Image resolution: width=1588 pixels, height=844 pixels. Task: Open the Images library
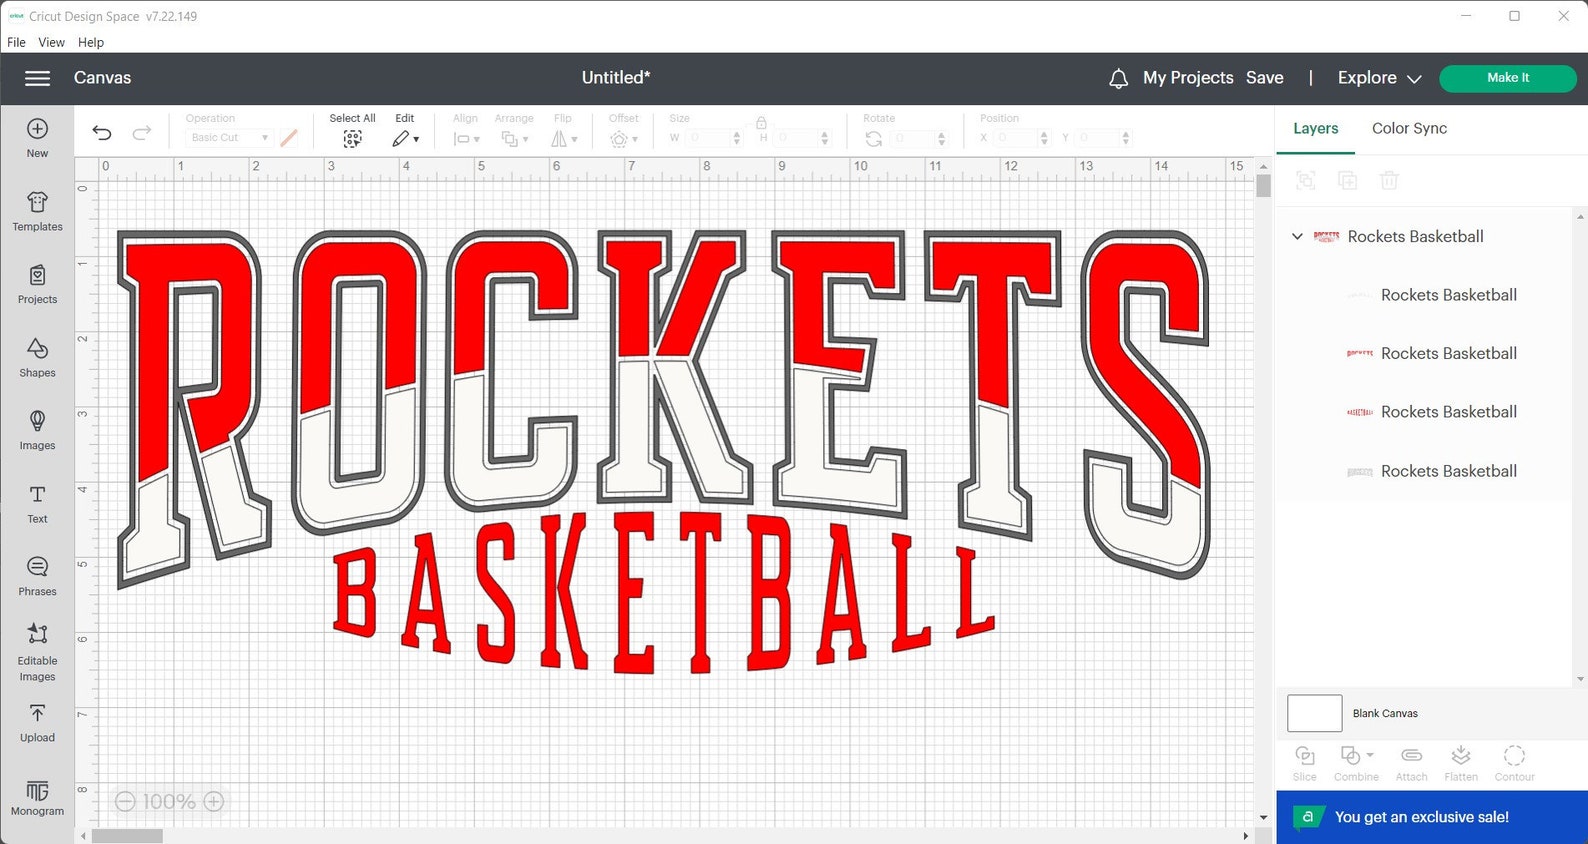[37, 430]
